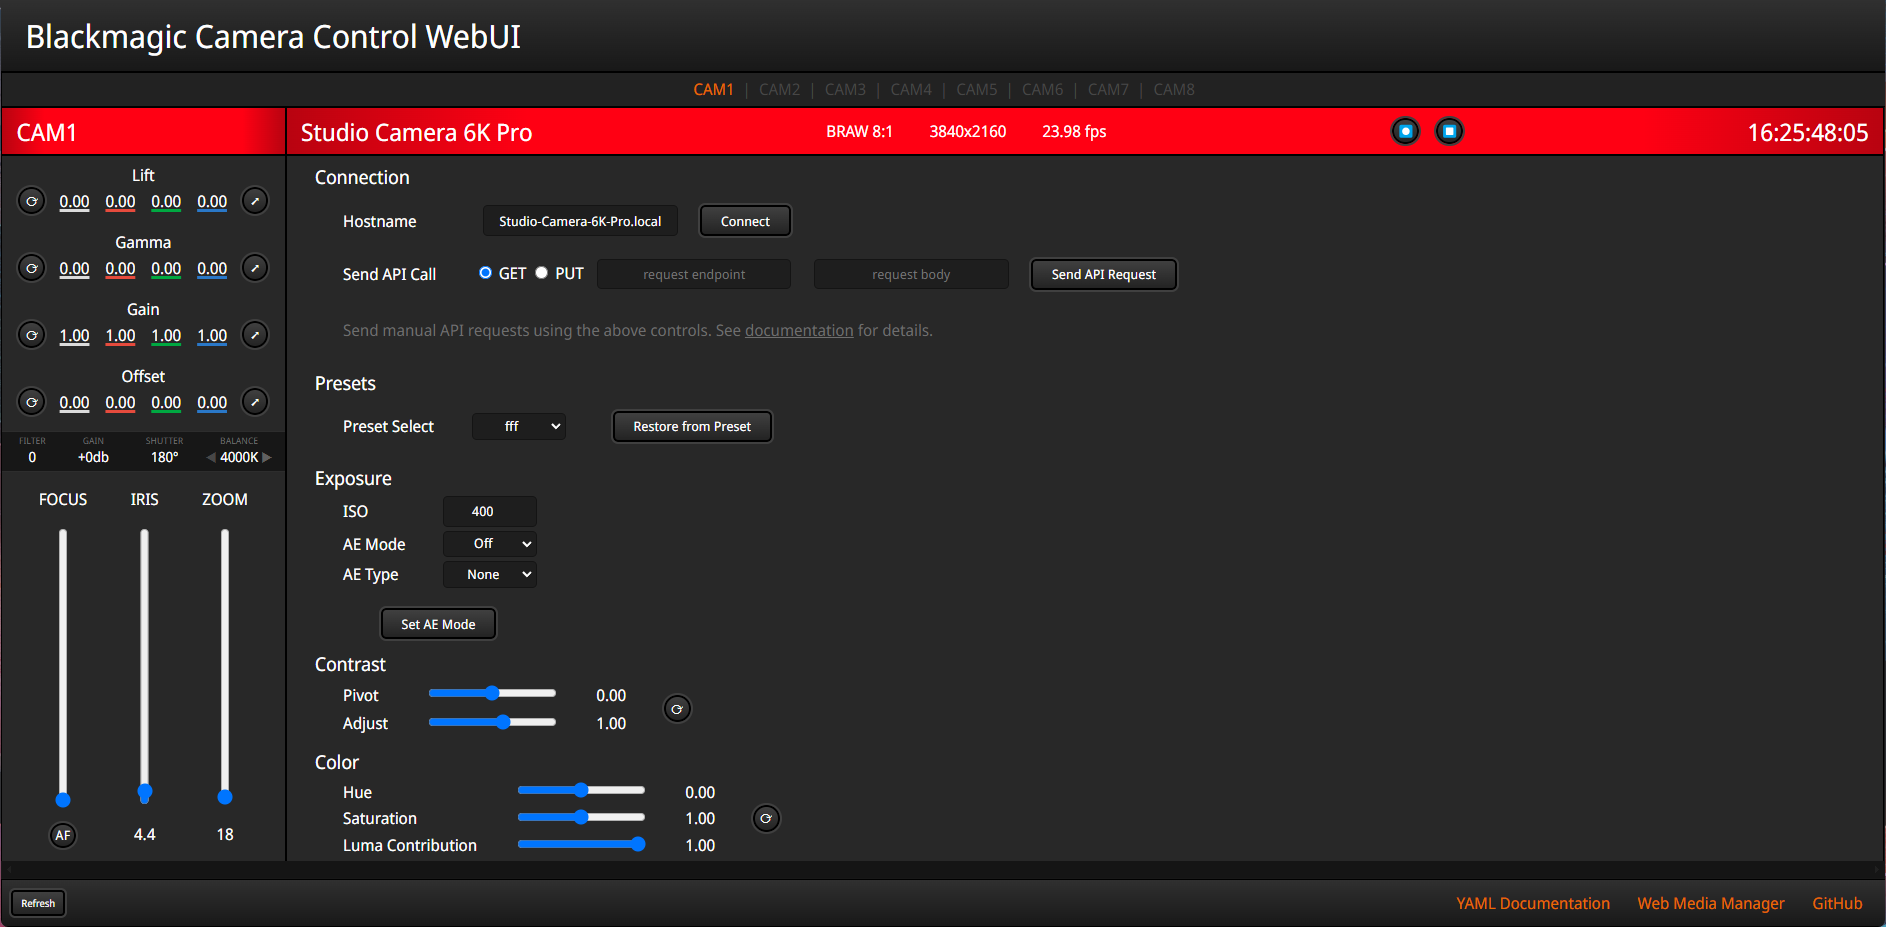Select the PUT request method
This screenshot has width=1886, height=927.
tap(541, 273)
